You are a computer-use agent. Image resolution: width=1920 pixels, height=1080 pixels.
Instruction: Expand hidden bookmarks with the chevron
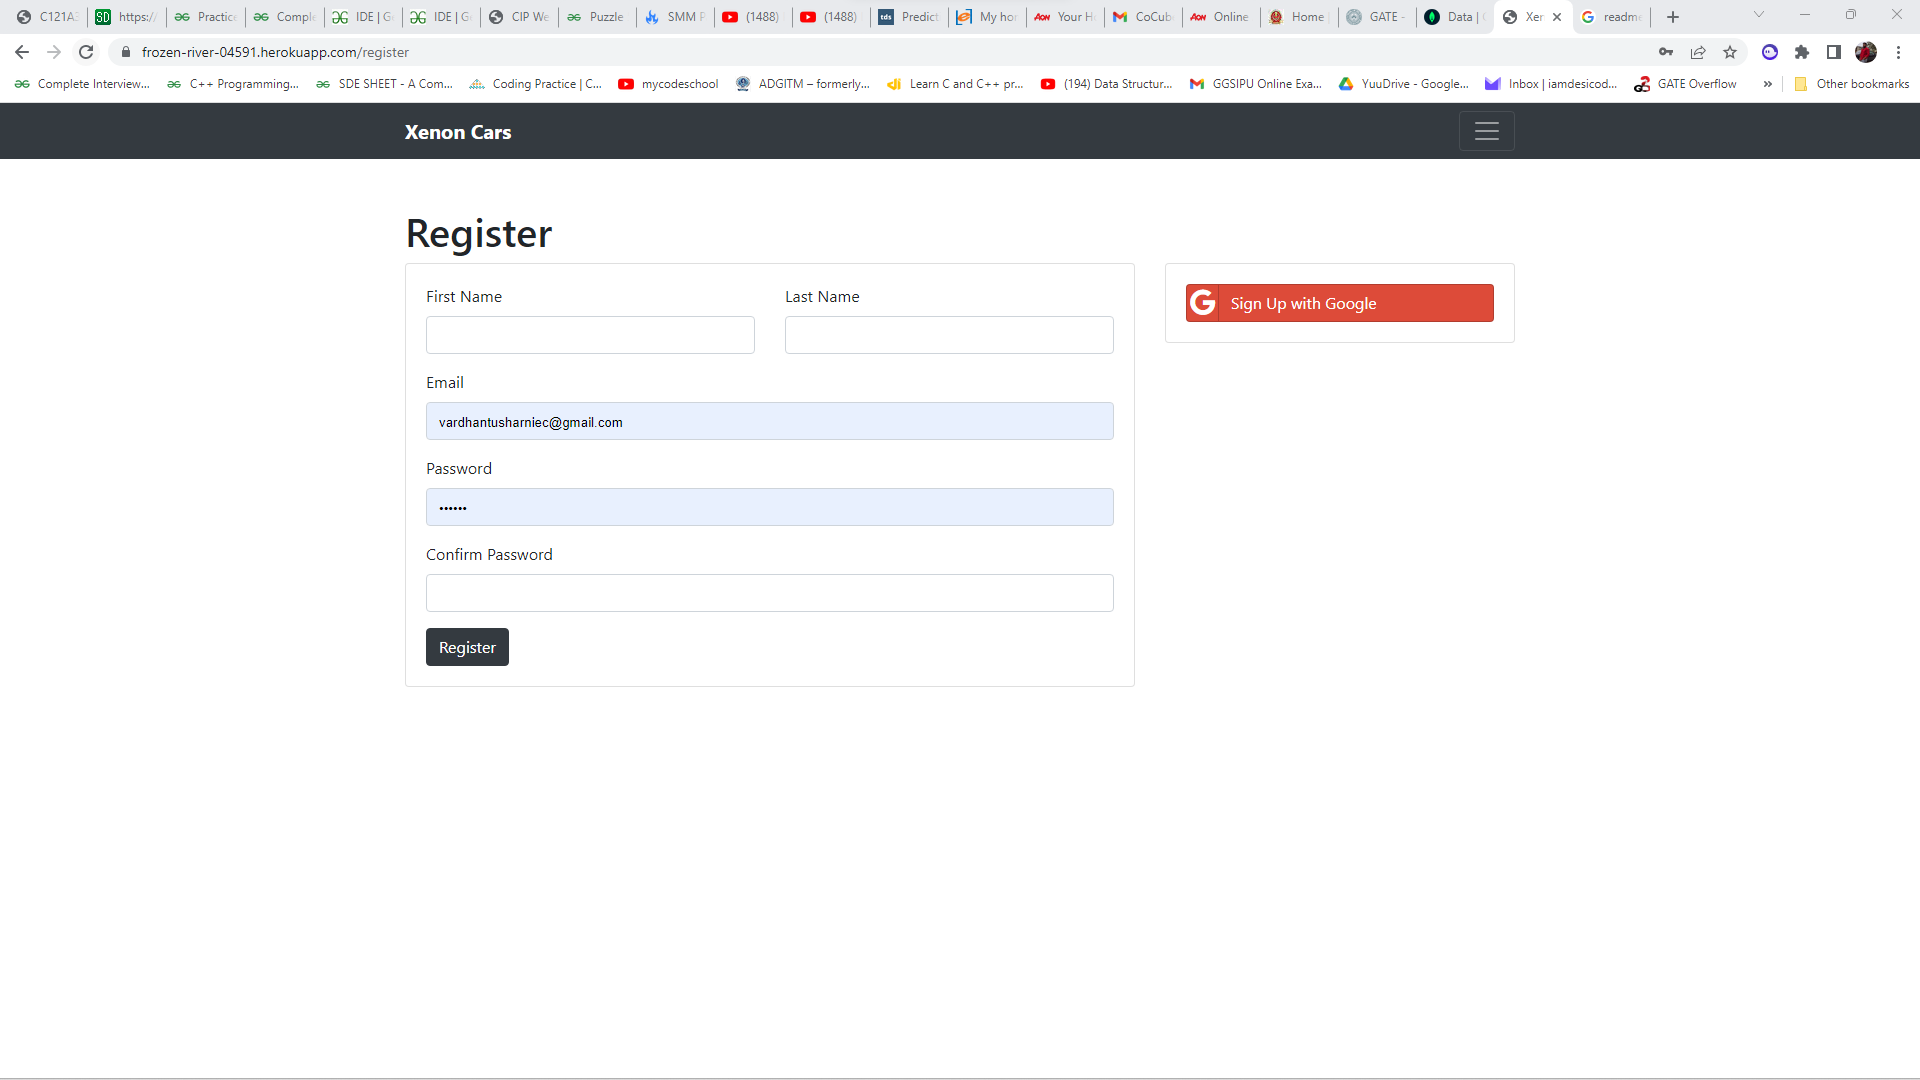[1768, 84]
